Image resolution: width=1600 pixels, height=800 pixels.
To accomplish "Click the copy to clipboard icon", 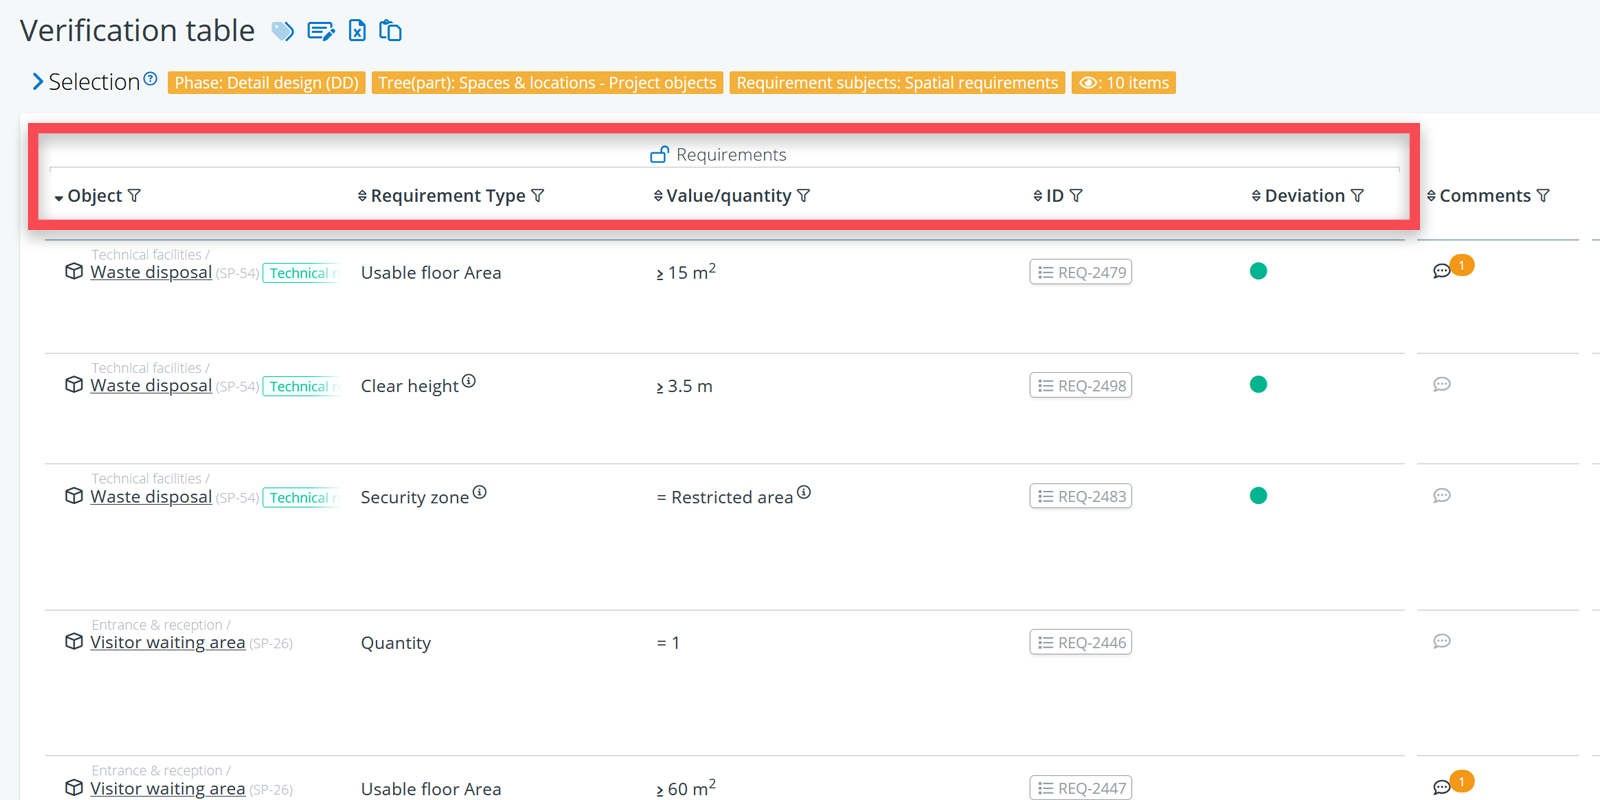I will (x=391, y=31).
